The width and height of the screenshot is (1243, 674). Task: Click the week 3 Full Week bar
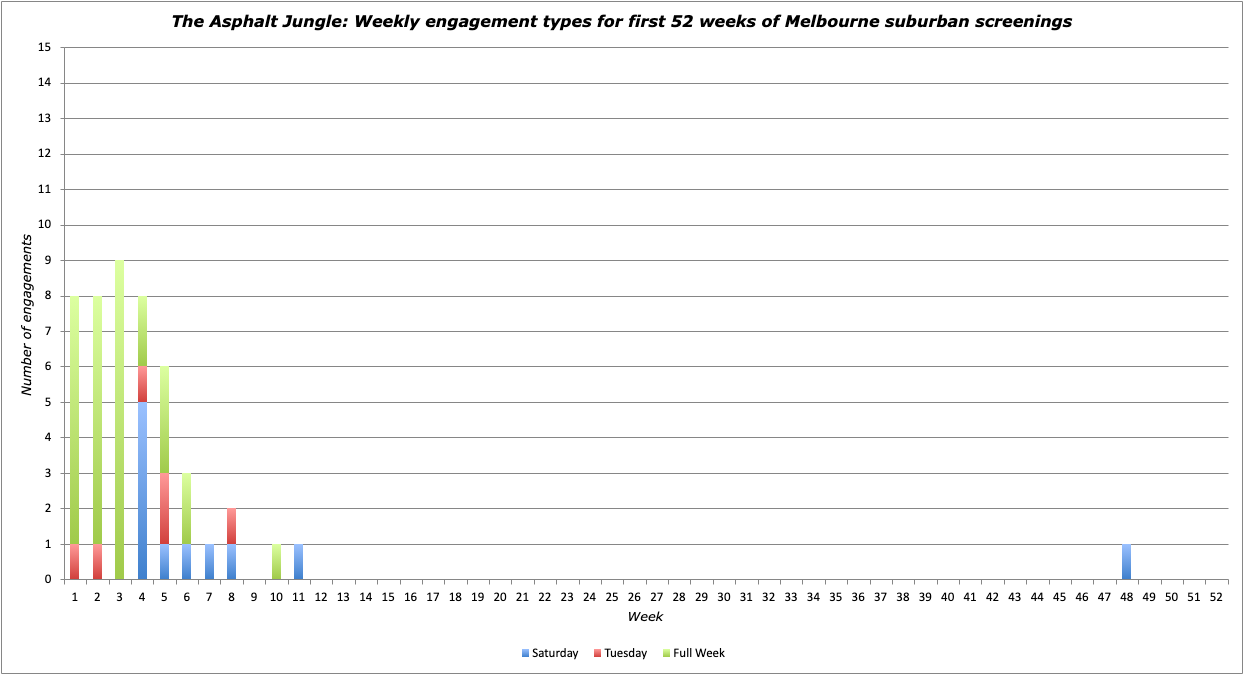point(119,420)
